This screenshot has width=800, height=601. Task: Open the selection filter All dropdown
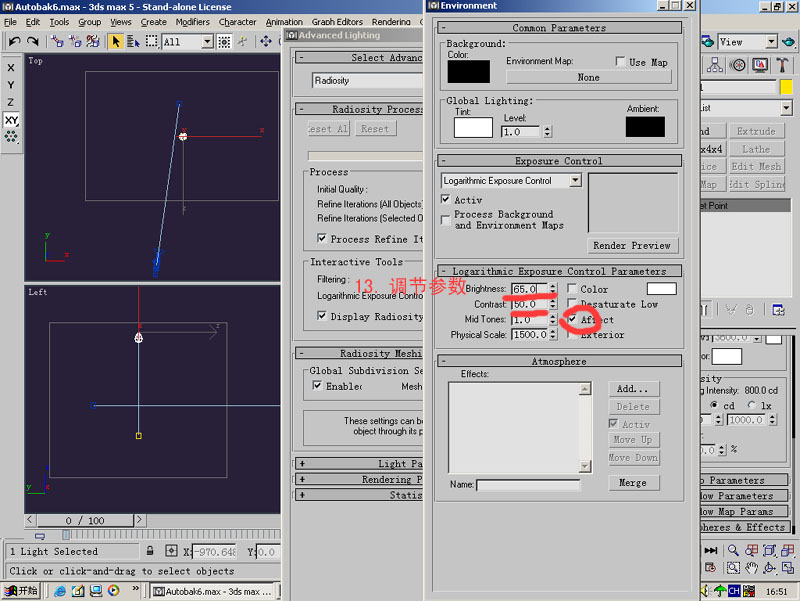tap(207, 42)
